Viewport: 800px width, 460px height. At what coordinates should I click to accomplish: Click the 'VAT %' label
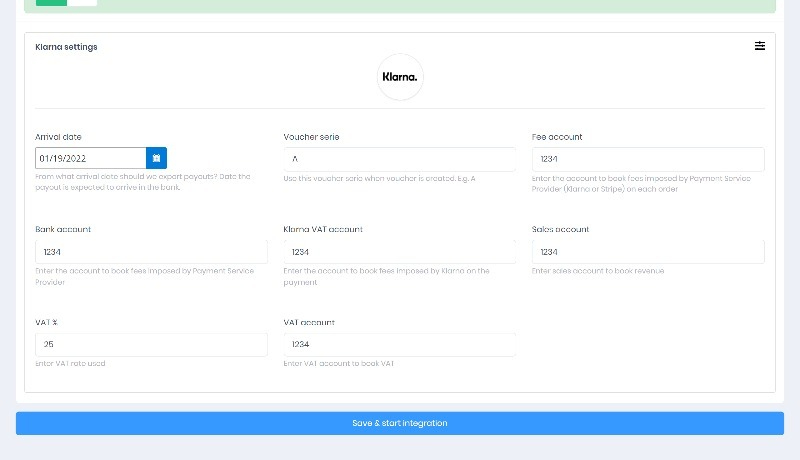pyautogui.click(x=46, y=322)
